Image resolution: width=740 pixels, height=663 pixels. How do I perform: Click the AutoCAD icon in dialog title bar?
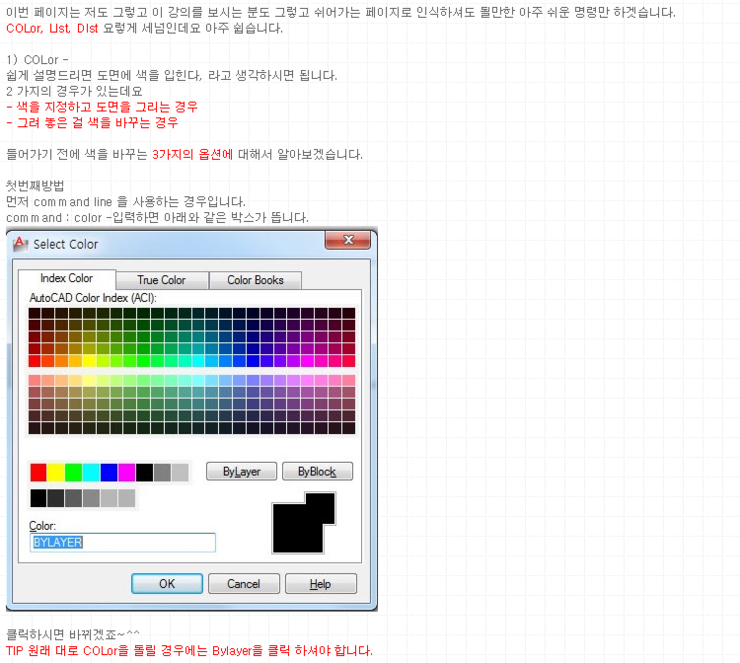[20, 244]
